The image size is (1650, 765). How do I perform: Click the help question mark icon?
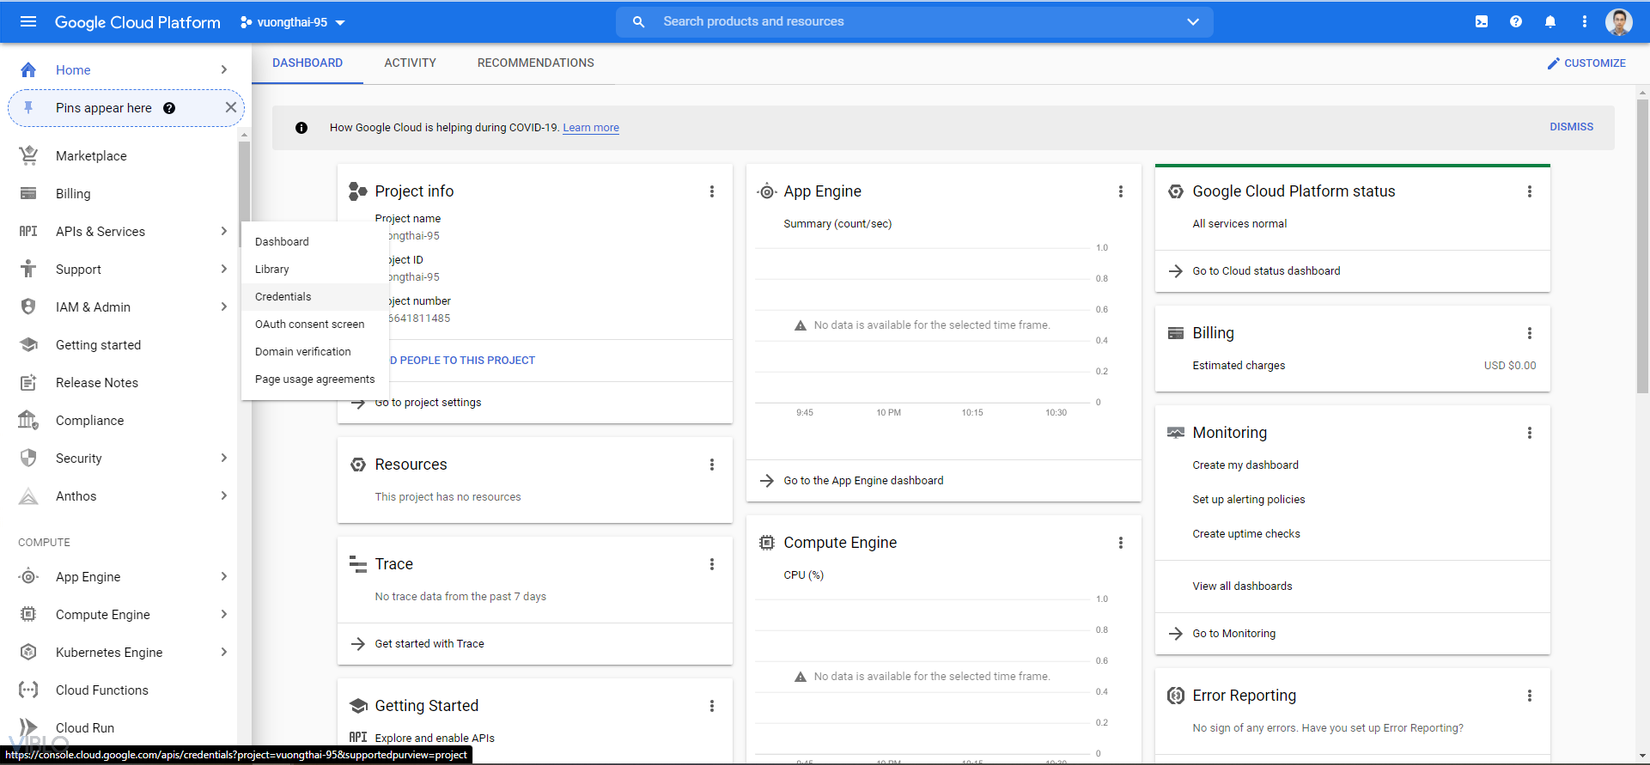pos(1516,21)
